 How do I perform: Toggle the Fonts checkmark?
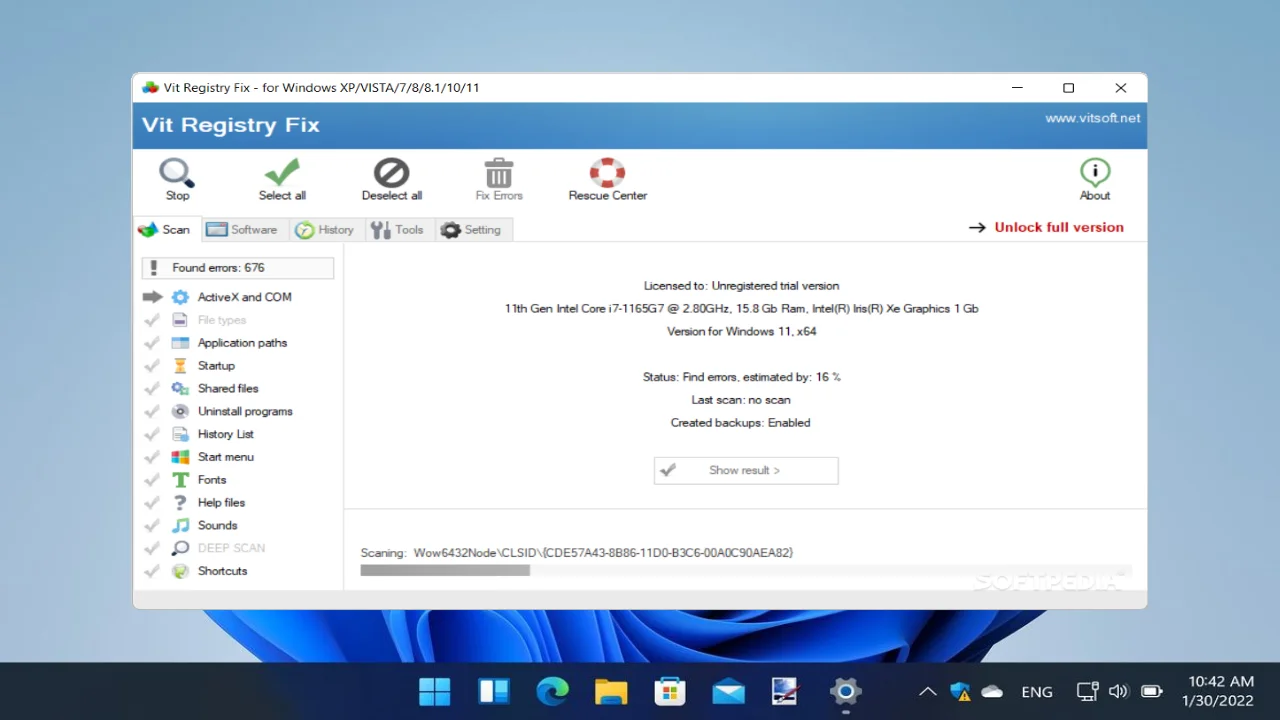152,480
